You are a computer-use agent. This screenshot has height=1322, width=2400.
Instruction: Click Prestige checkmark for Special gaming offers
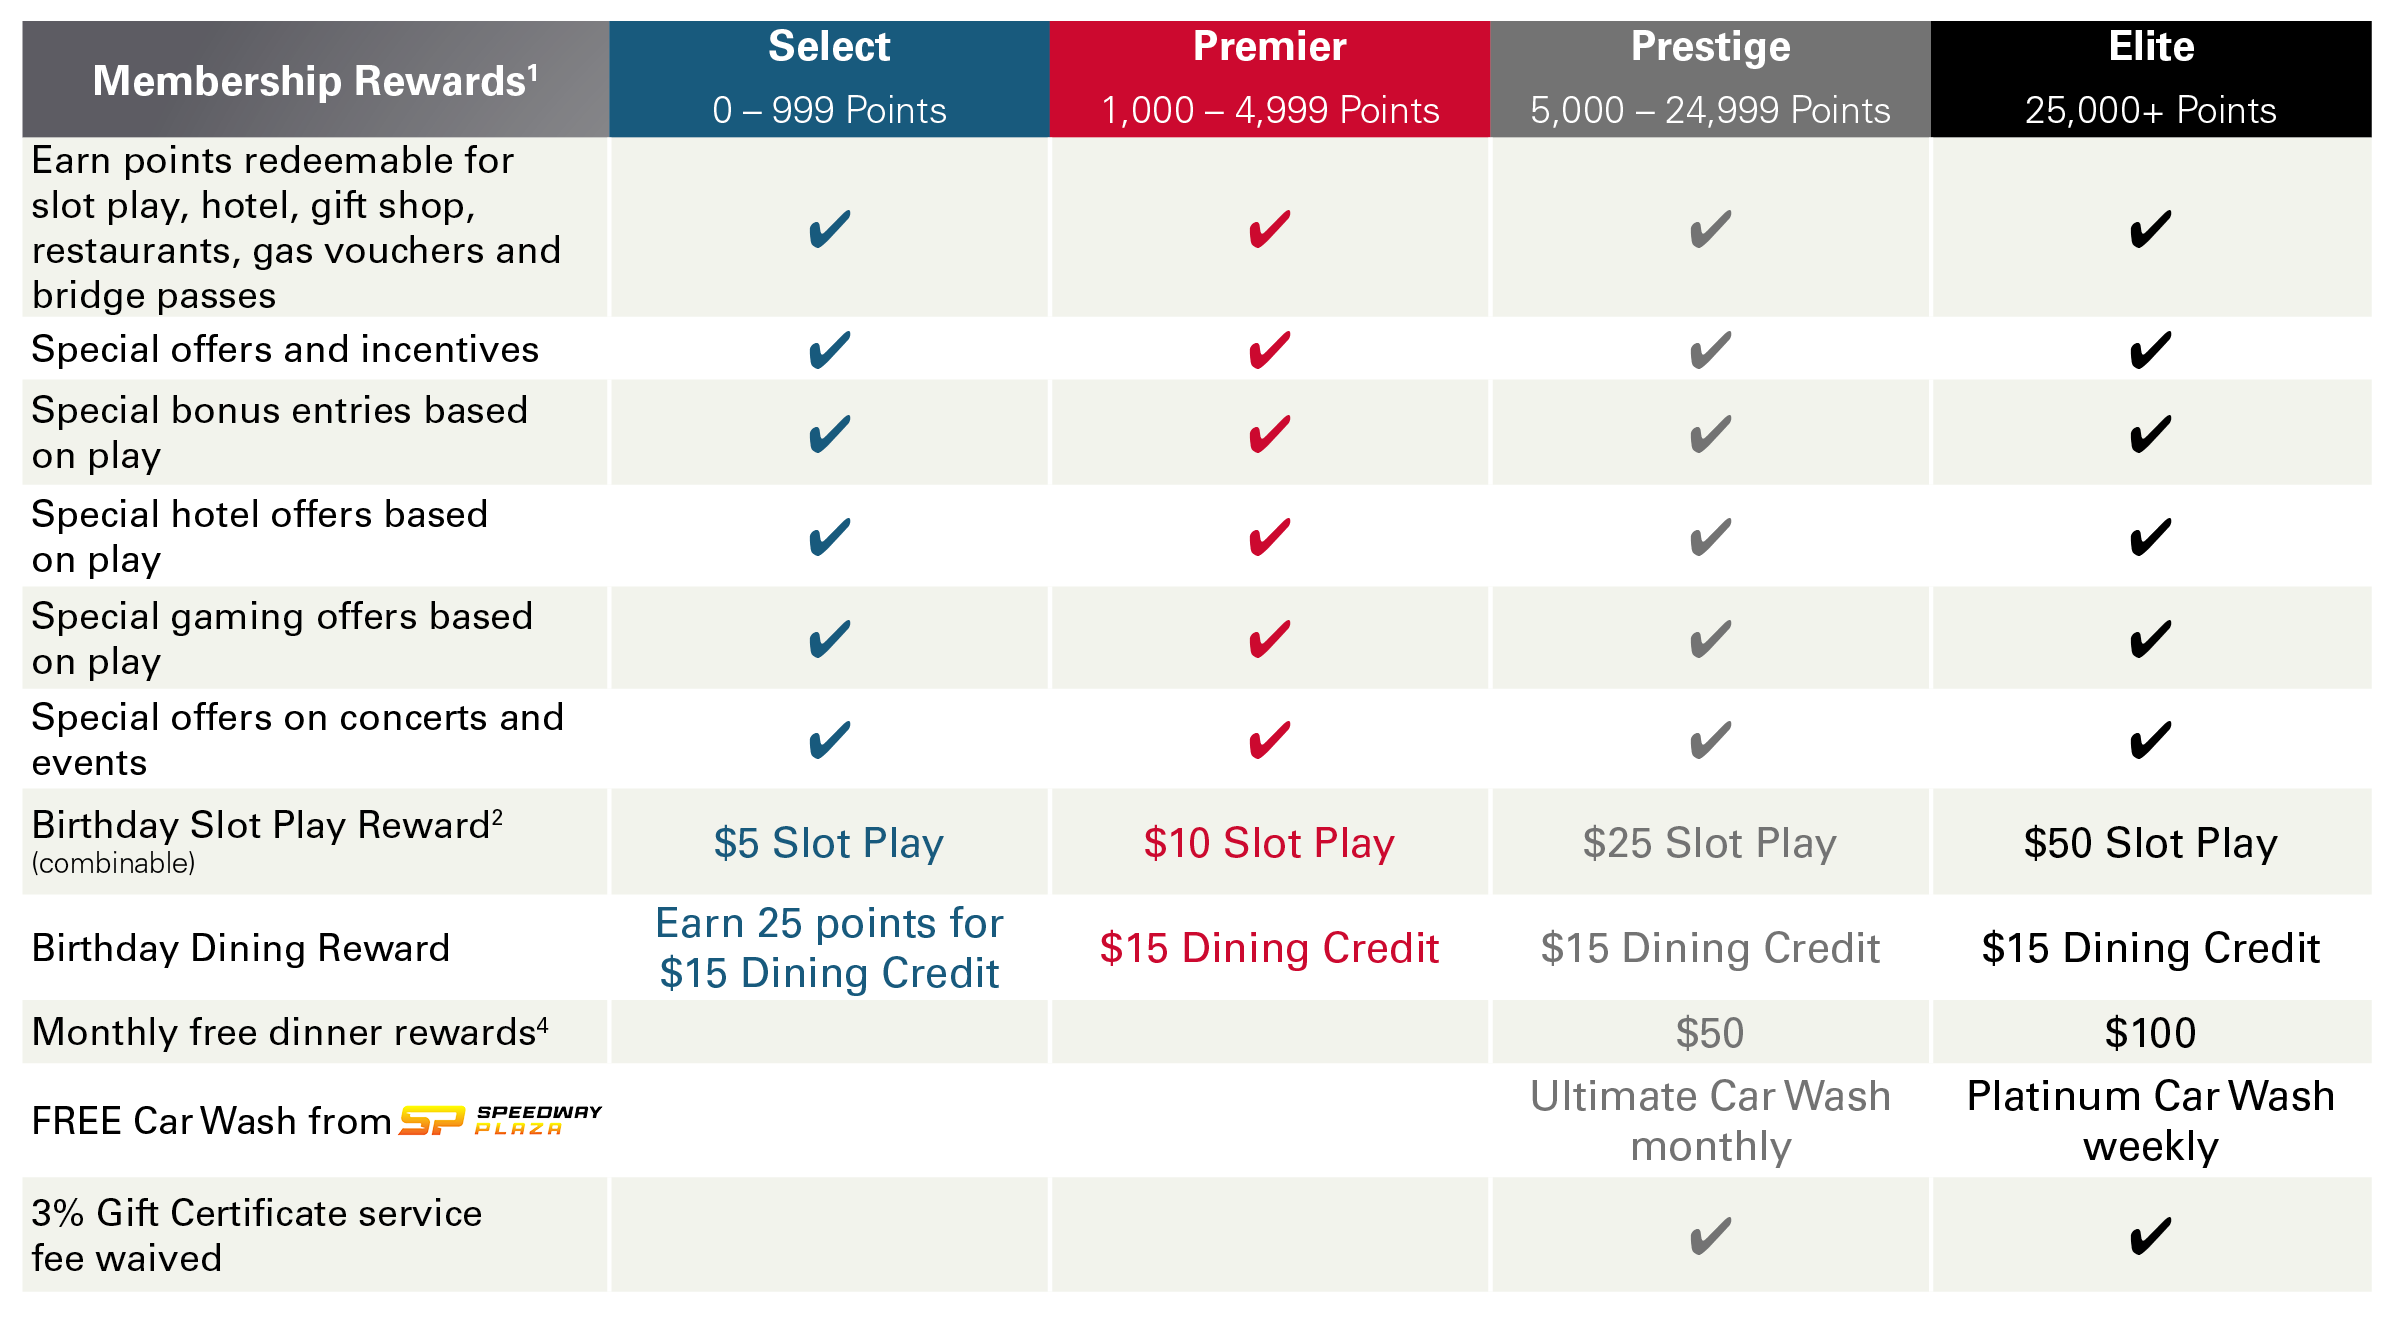tap(1710, 639)
